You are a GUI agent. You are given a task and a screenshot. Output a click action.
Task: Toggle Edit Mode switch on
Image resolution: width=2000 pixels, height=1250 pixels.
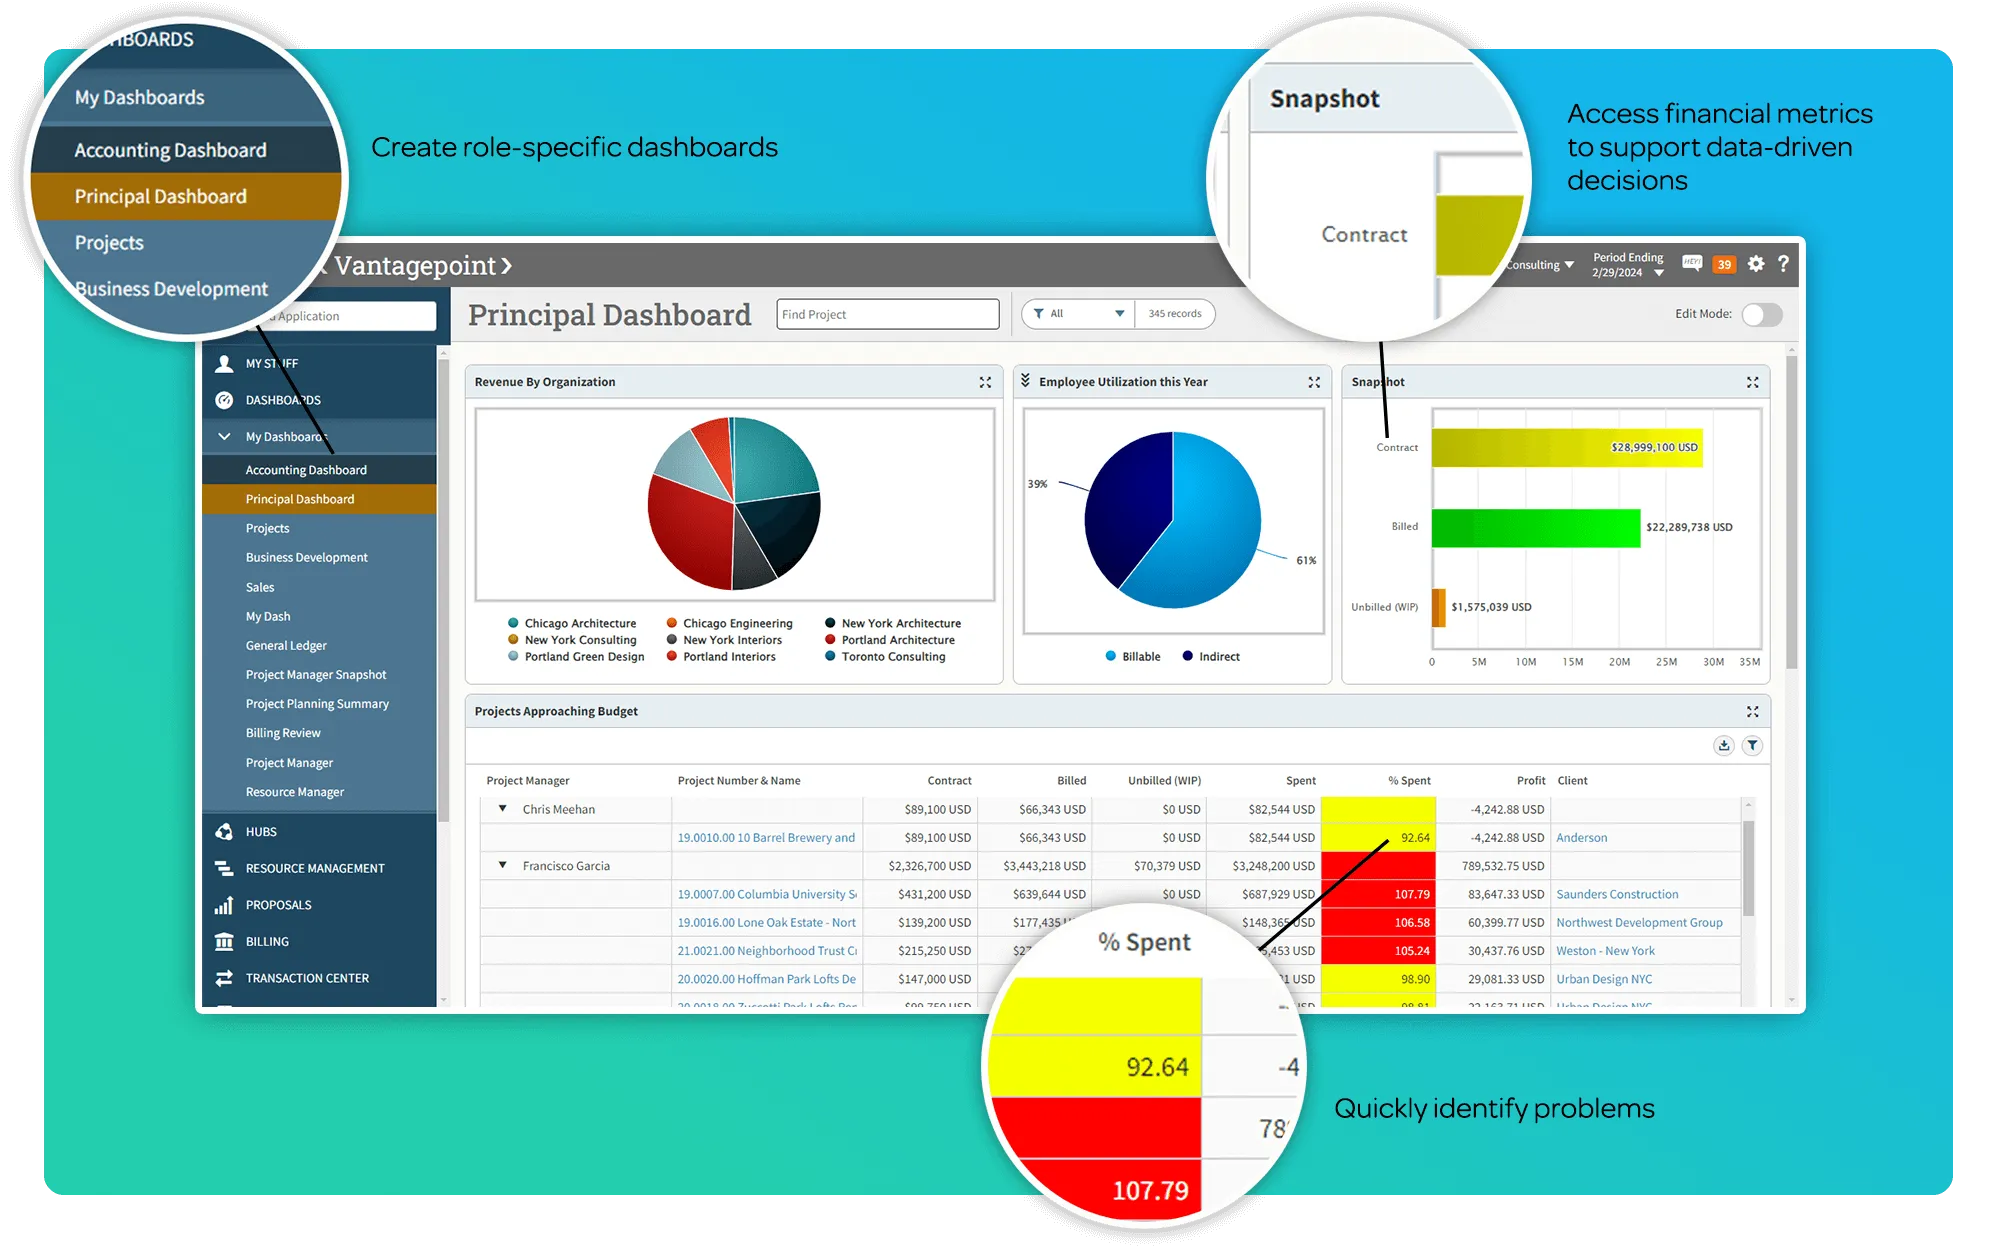[1761, 314]
